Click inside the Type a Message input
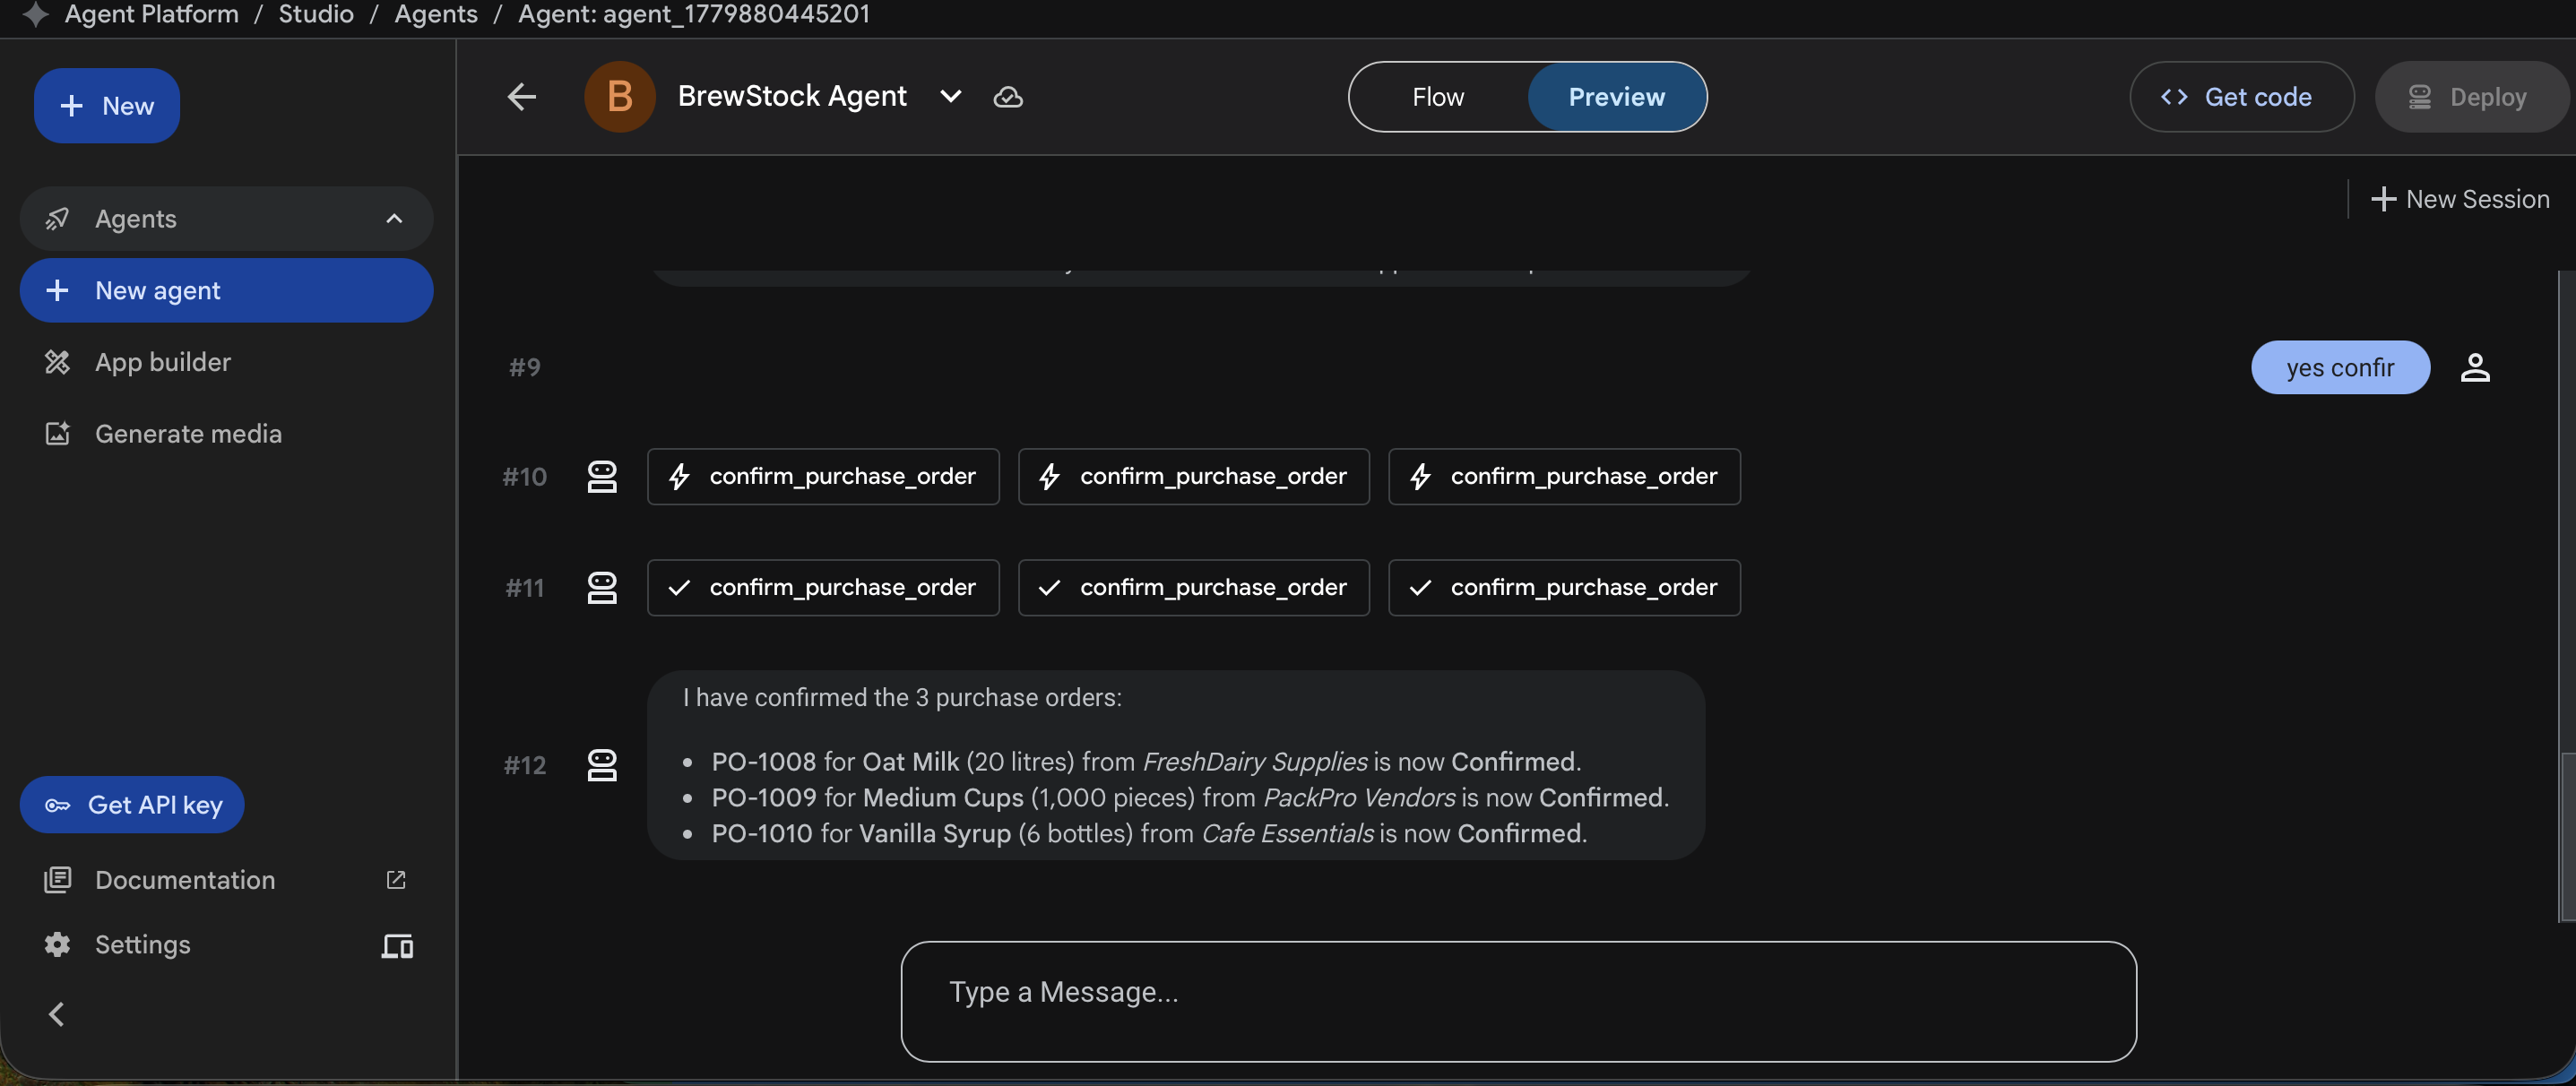This screenshot has height=1086, width=2576. pos(1518,1001)
